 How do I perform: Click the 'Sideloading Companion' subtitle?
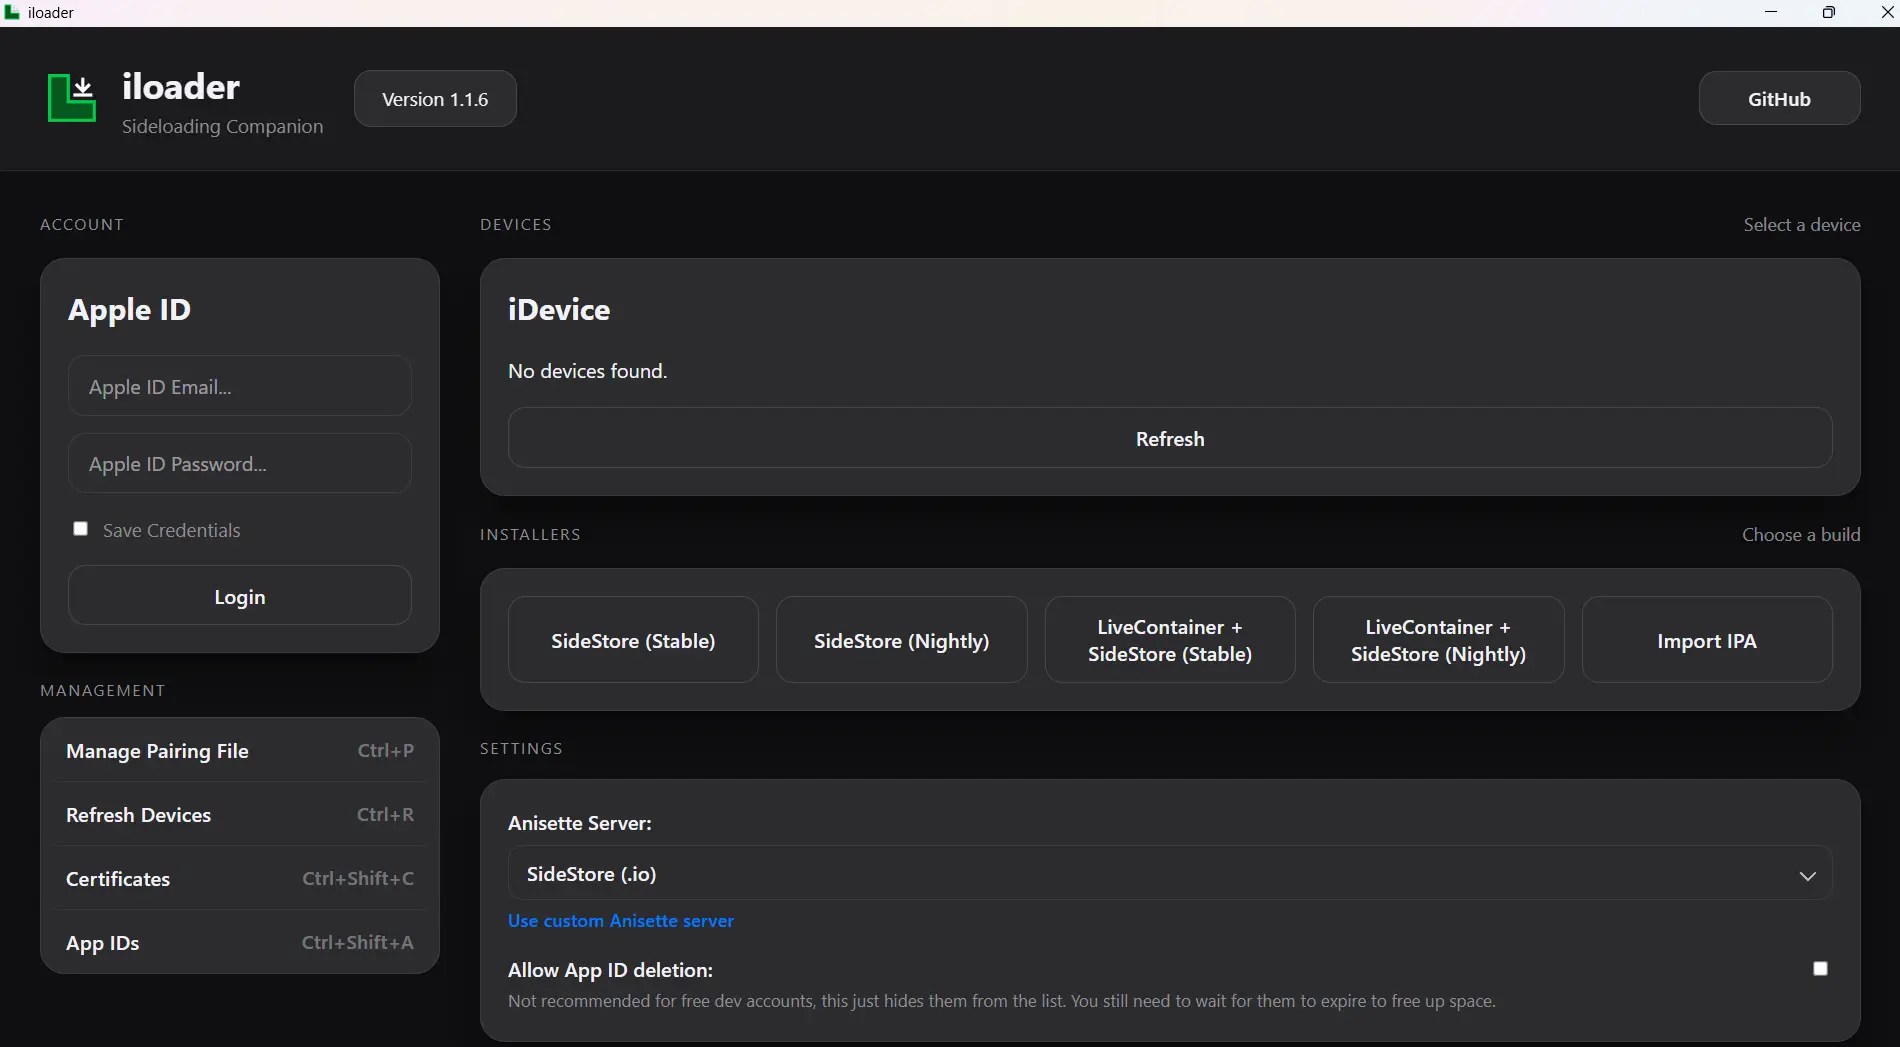pos(222,126)
